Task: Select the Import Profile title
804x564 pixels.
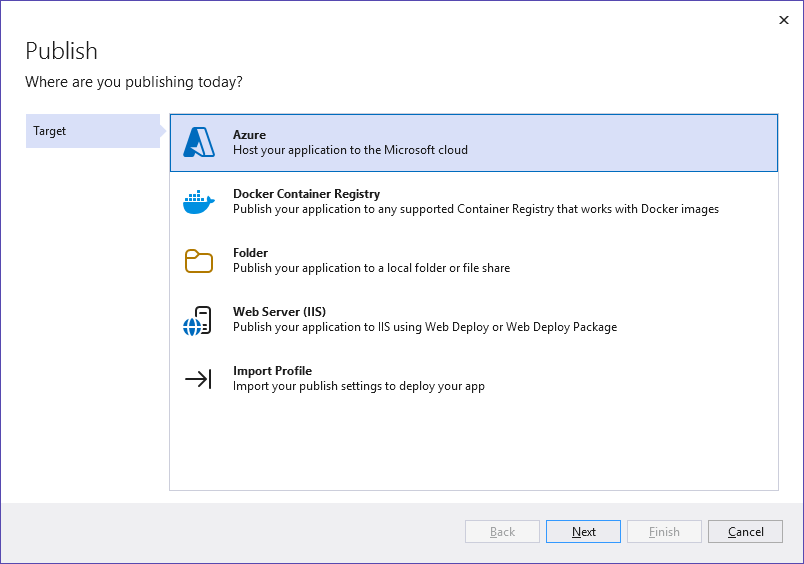Action: pos(272,371)
